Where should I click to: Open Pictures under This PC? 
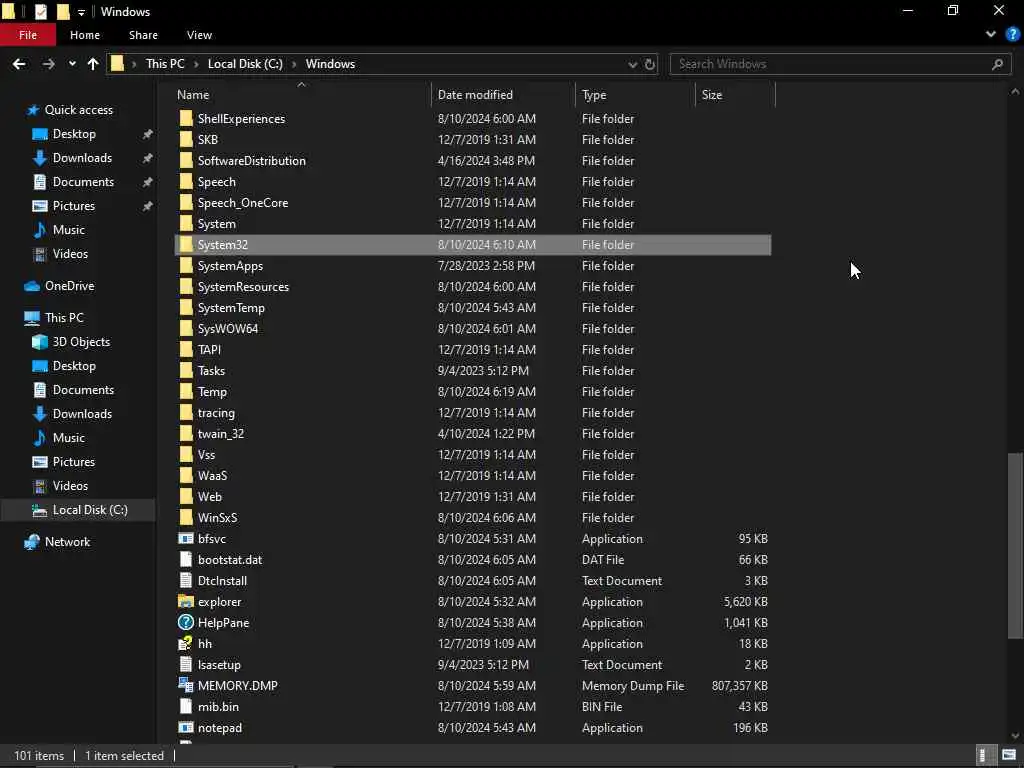click(x=74, y=462)
